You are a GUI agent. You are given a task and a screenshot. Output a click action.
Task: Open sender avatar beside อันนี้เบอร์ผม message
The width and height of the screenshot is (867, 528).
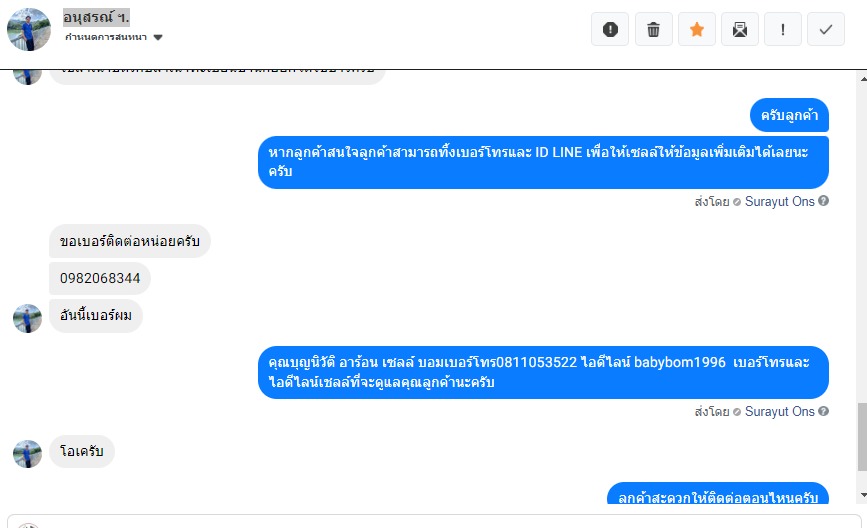tap(27, 318)
